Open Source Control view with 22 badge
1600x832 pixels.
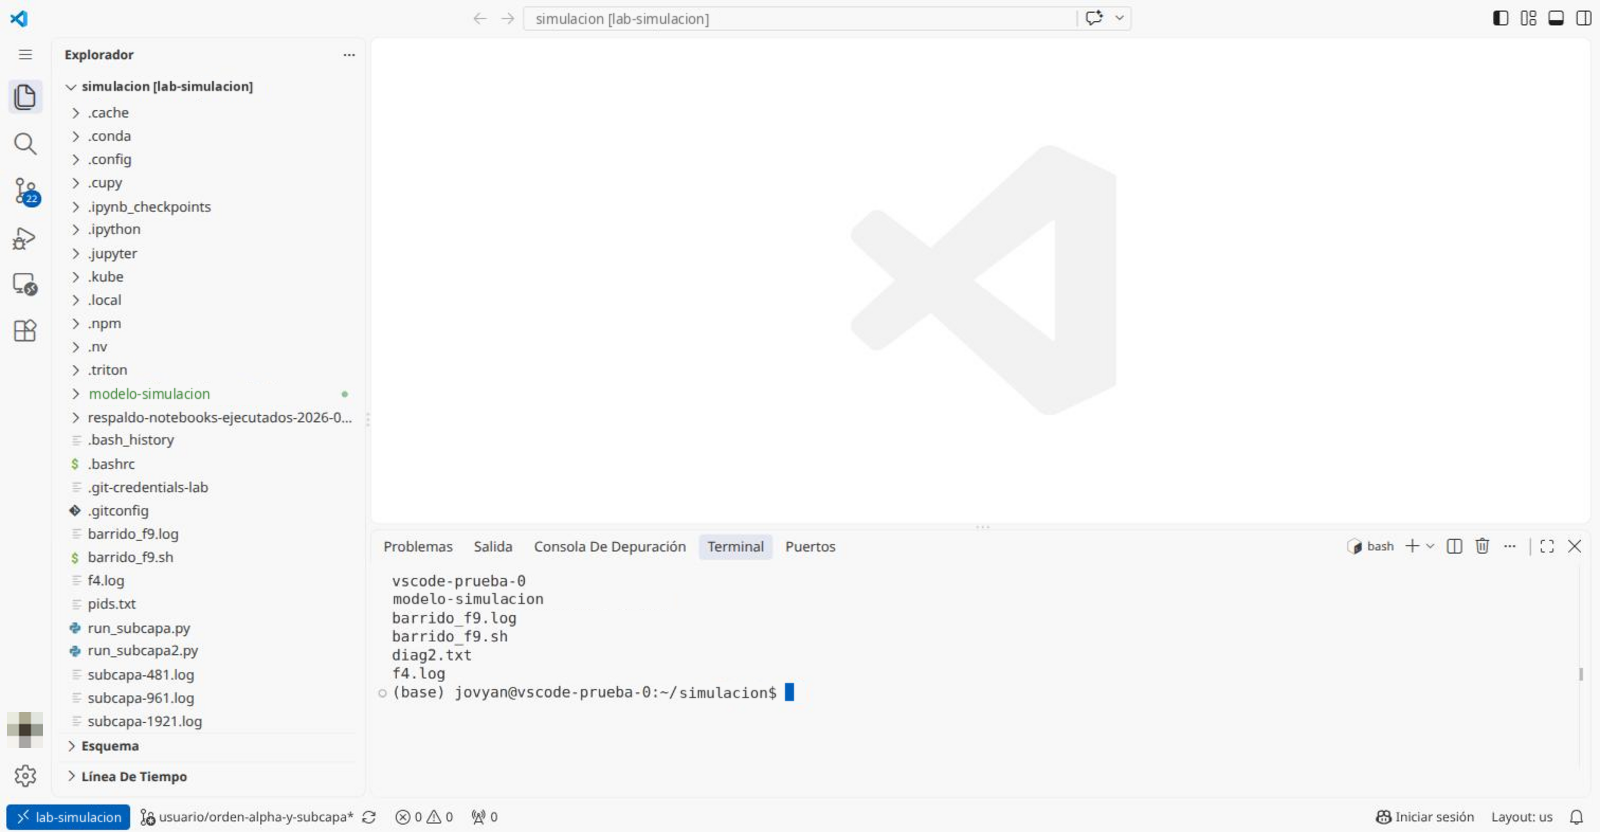click(x=25, y=191)
